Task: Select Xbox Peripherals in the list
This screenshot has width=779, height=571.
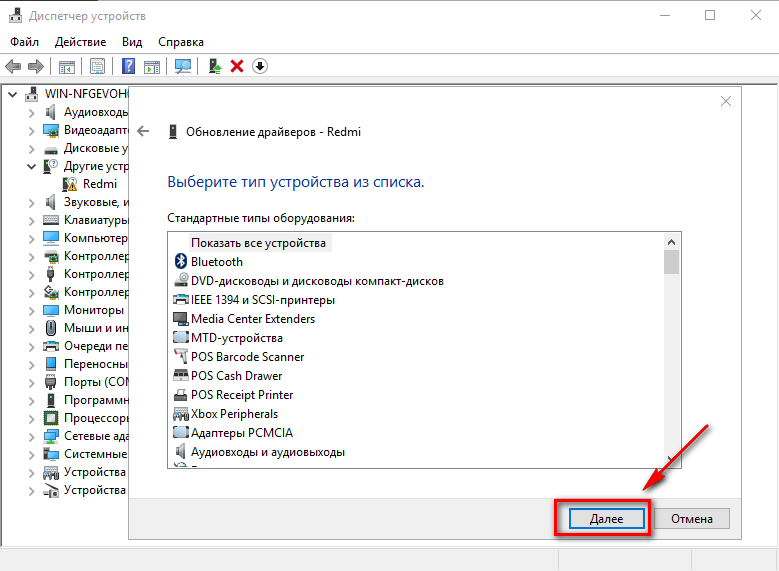Action: 234,414
